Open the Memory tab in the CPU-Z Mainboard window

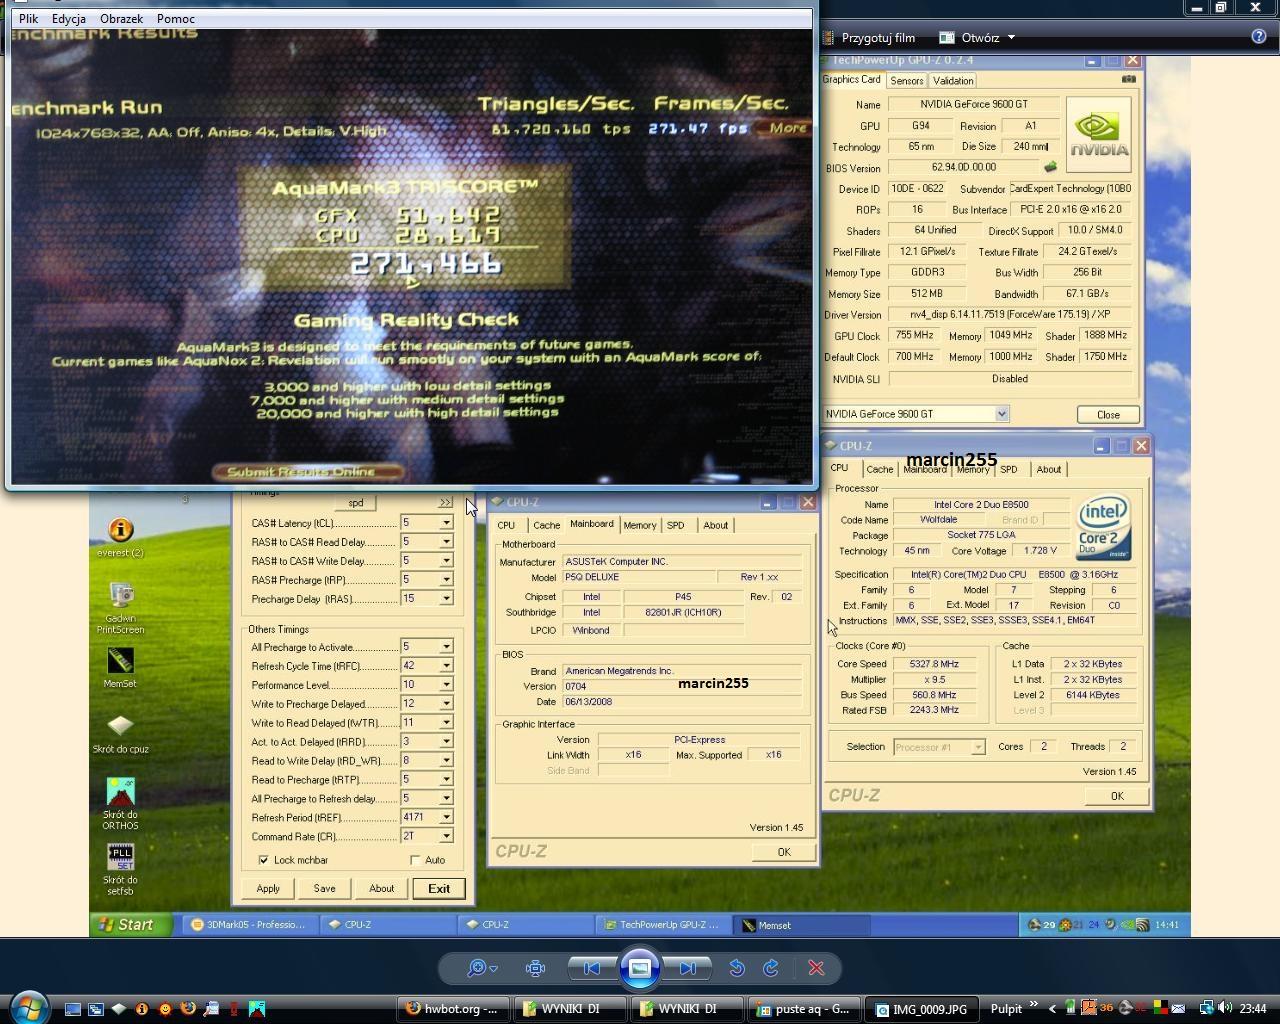[x=640, y=525]
